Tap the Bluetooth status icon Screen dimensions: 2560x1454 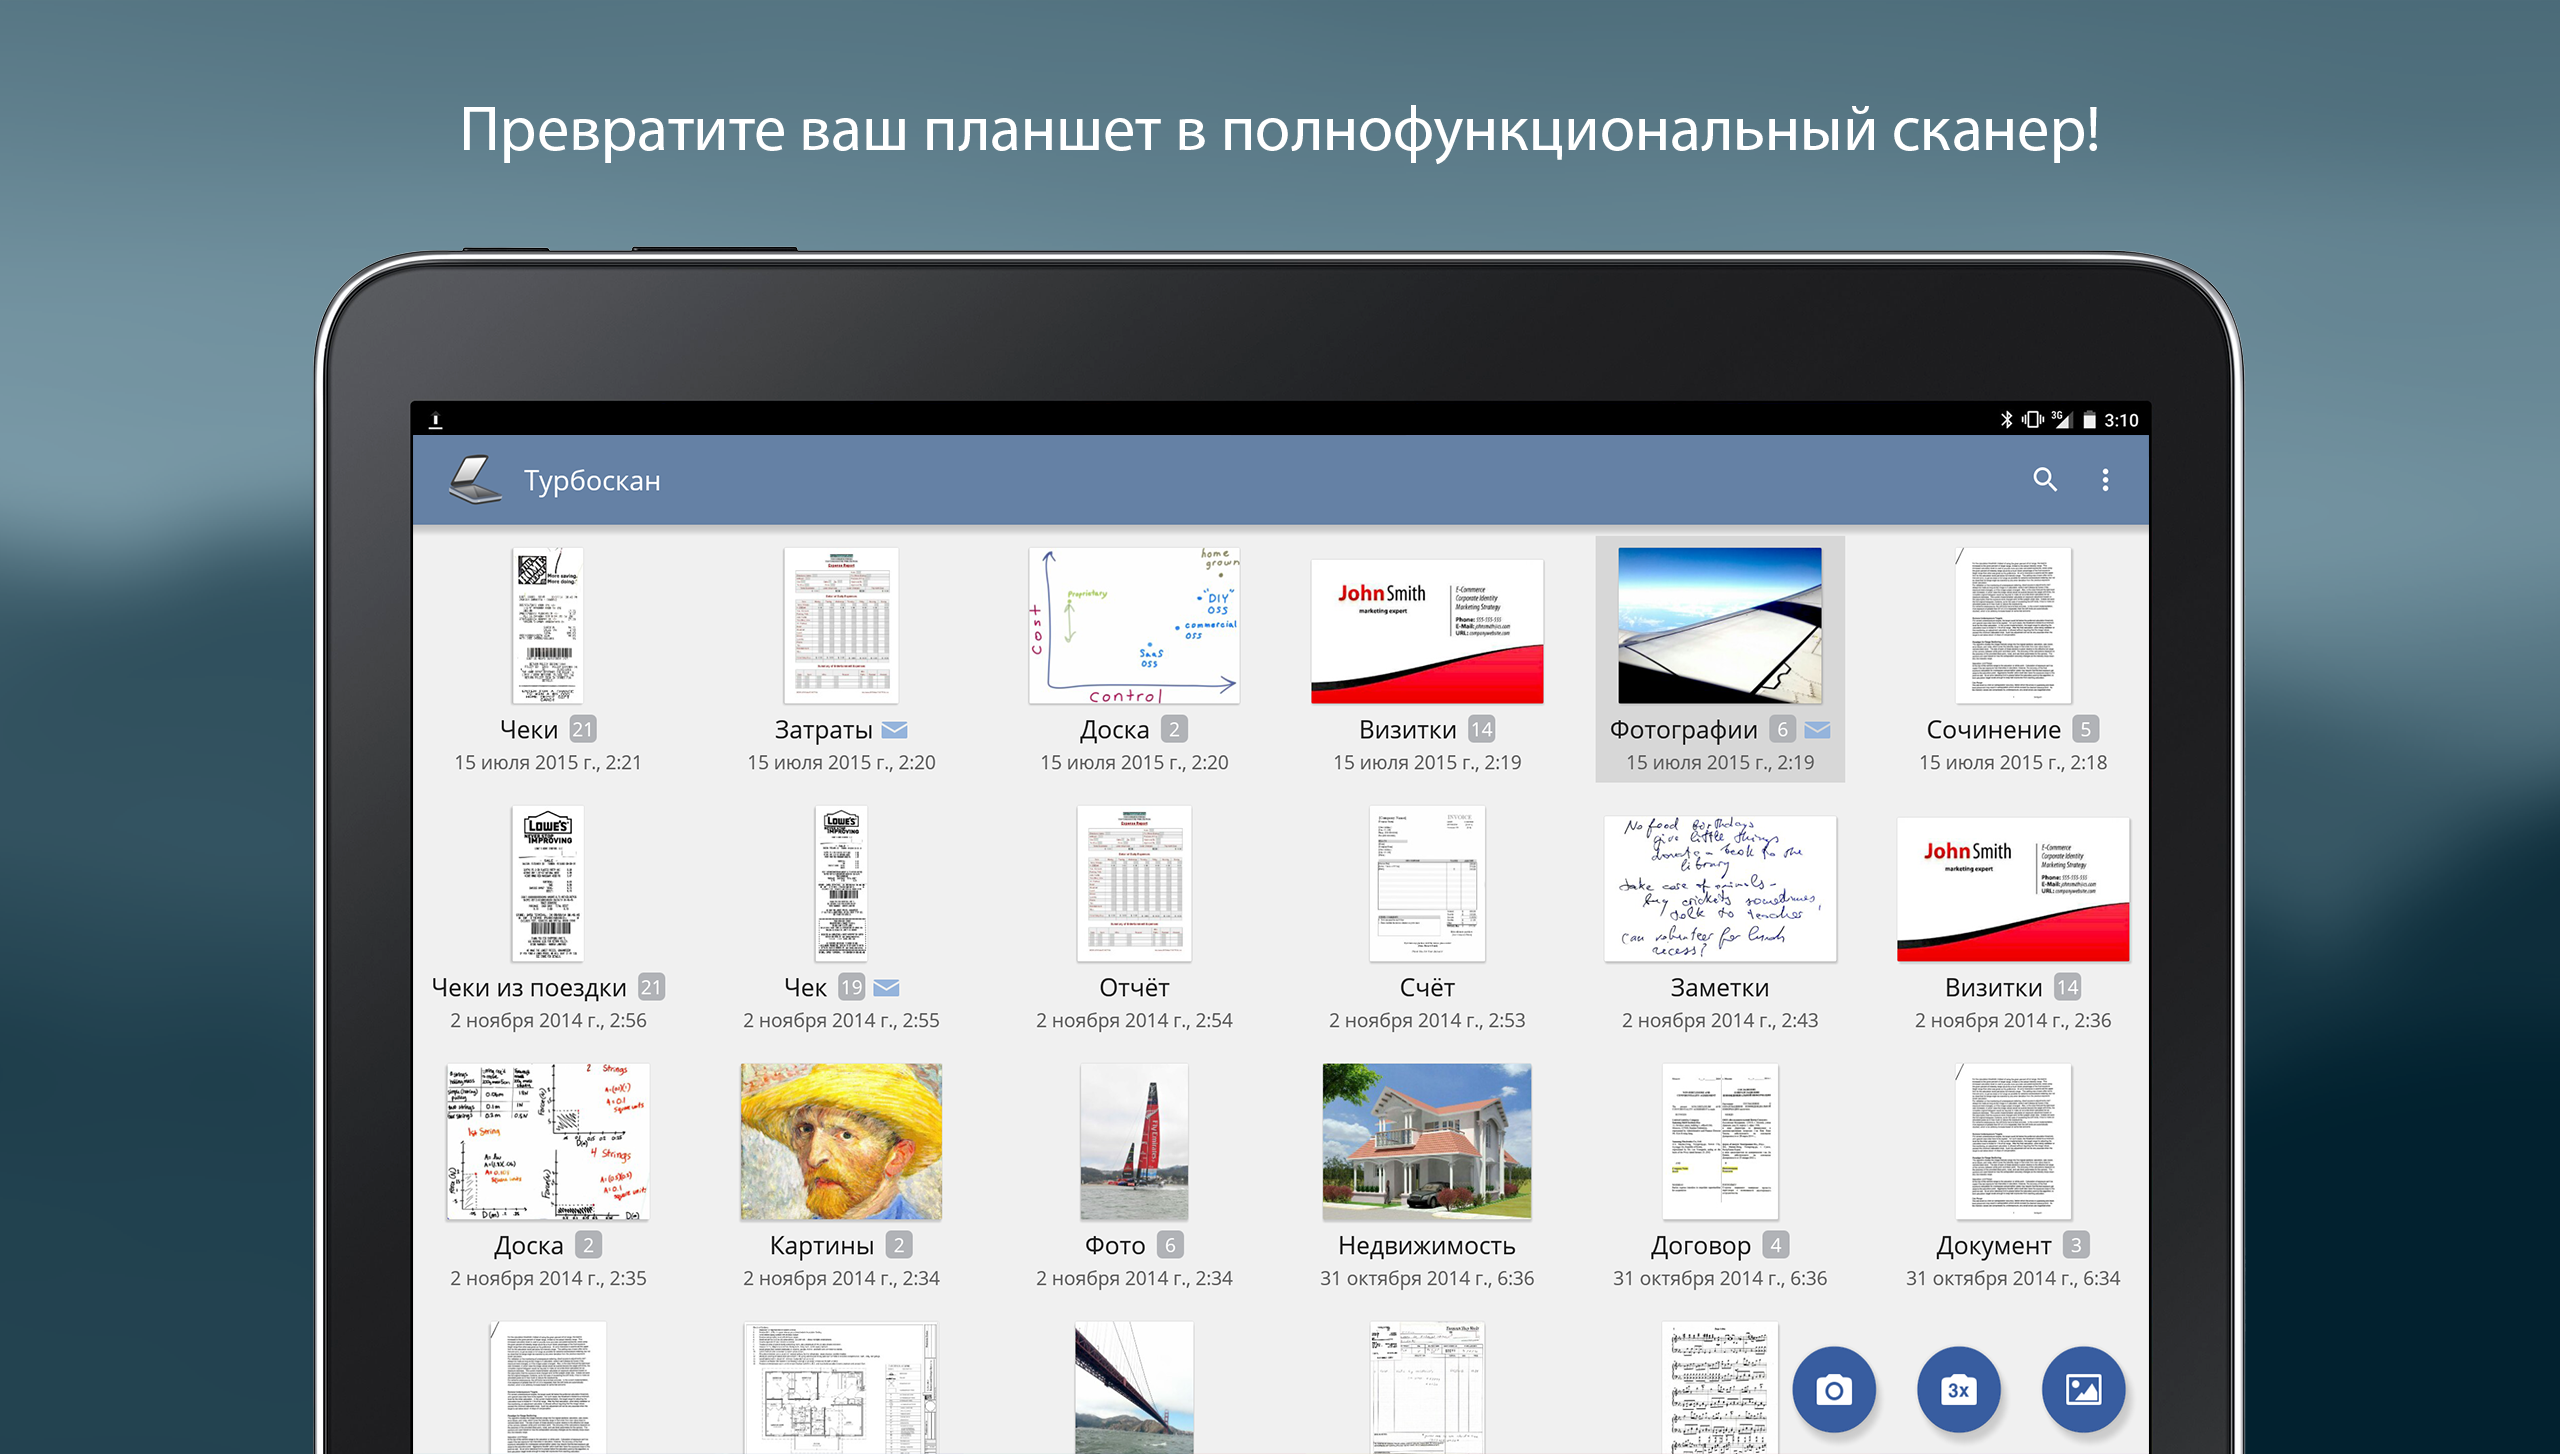(x=2006, y=420)
